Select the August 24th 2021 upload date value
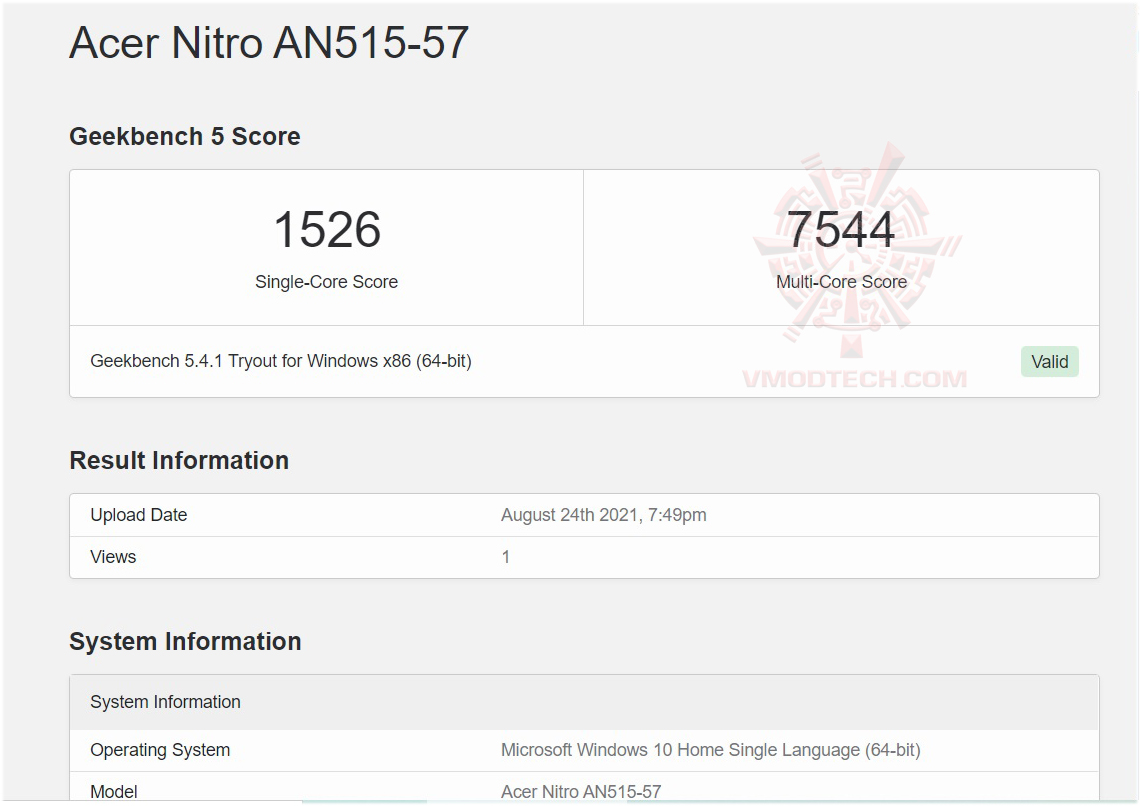Image resolution: width=1140 pixels, height=806 pixels. coord(603,515)
